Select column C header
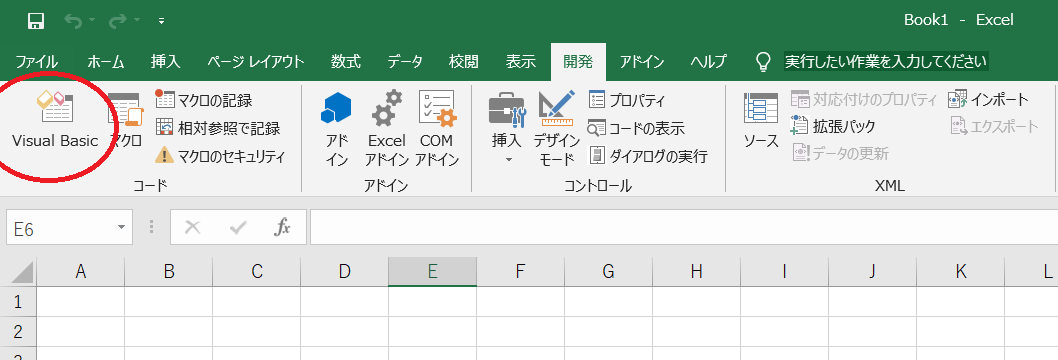1058x360 pixels. click(x=256, y=272)
